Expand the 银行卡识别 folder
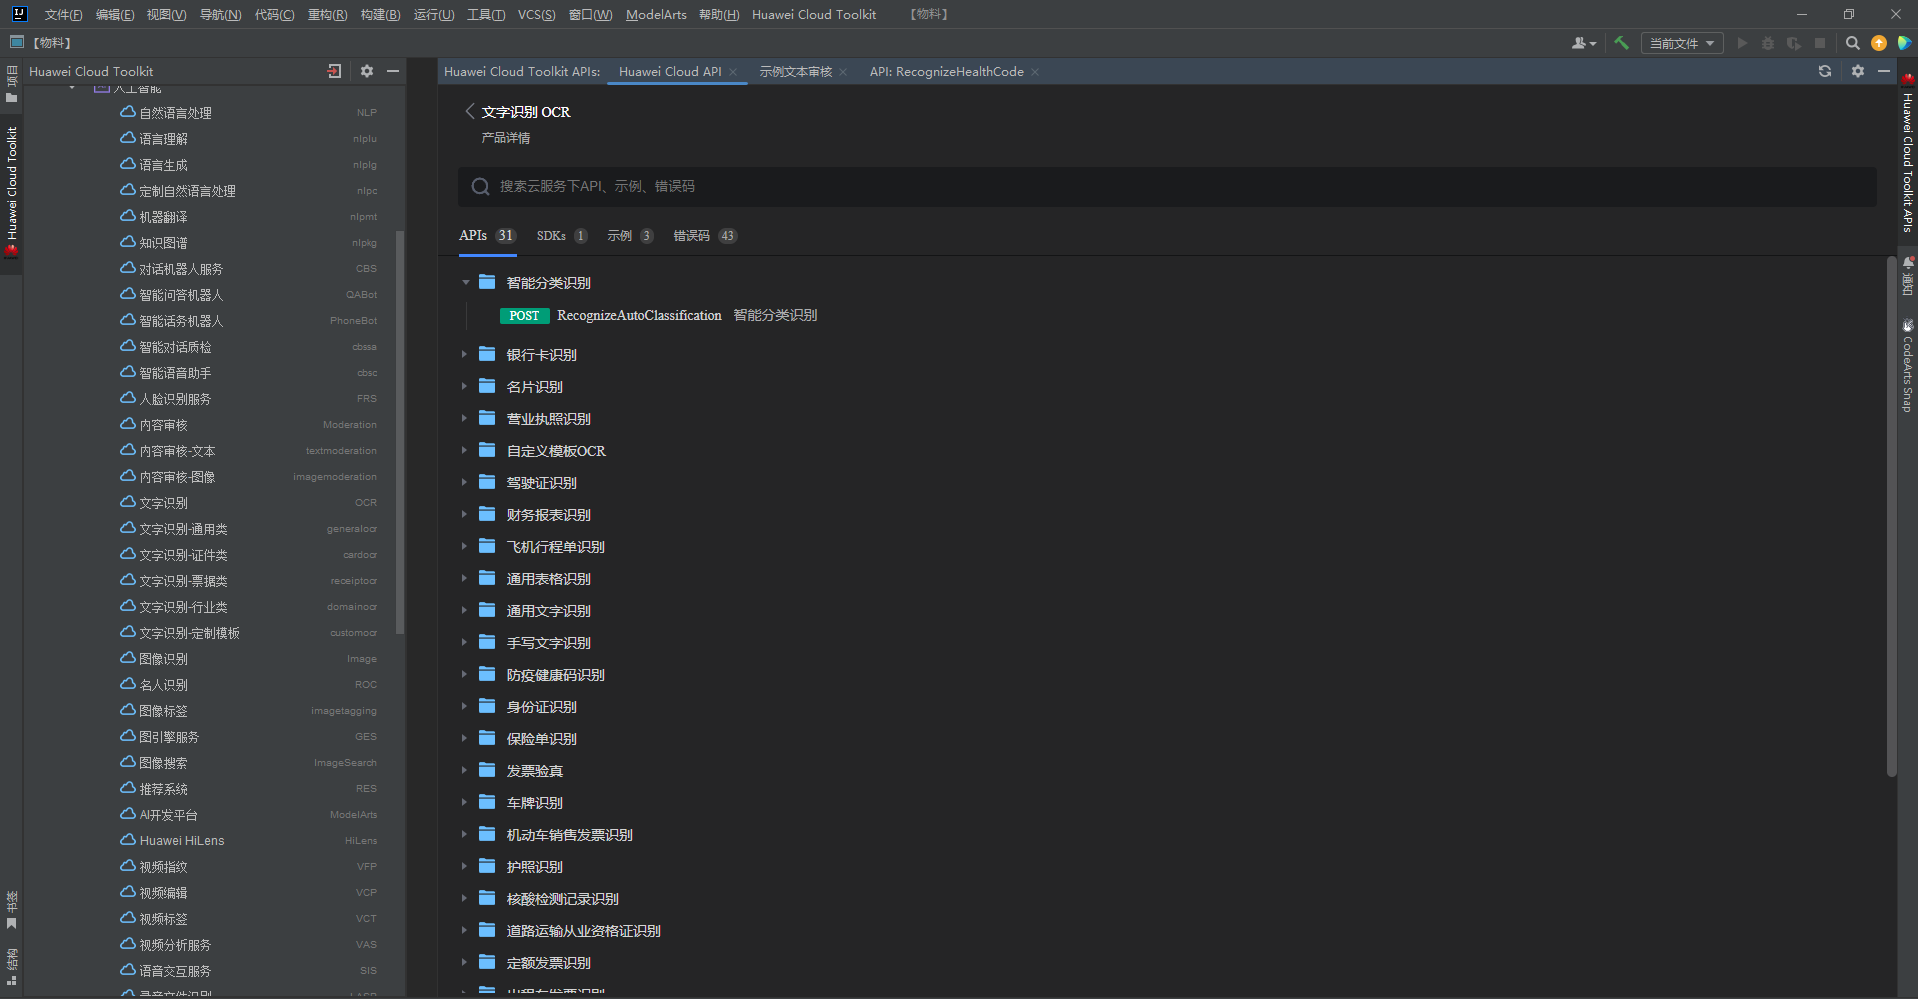 465,354
